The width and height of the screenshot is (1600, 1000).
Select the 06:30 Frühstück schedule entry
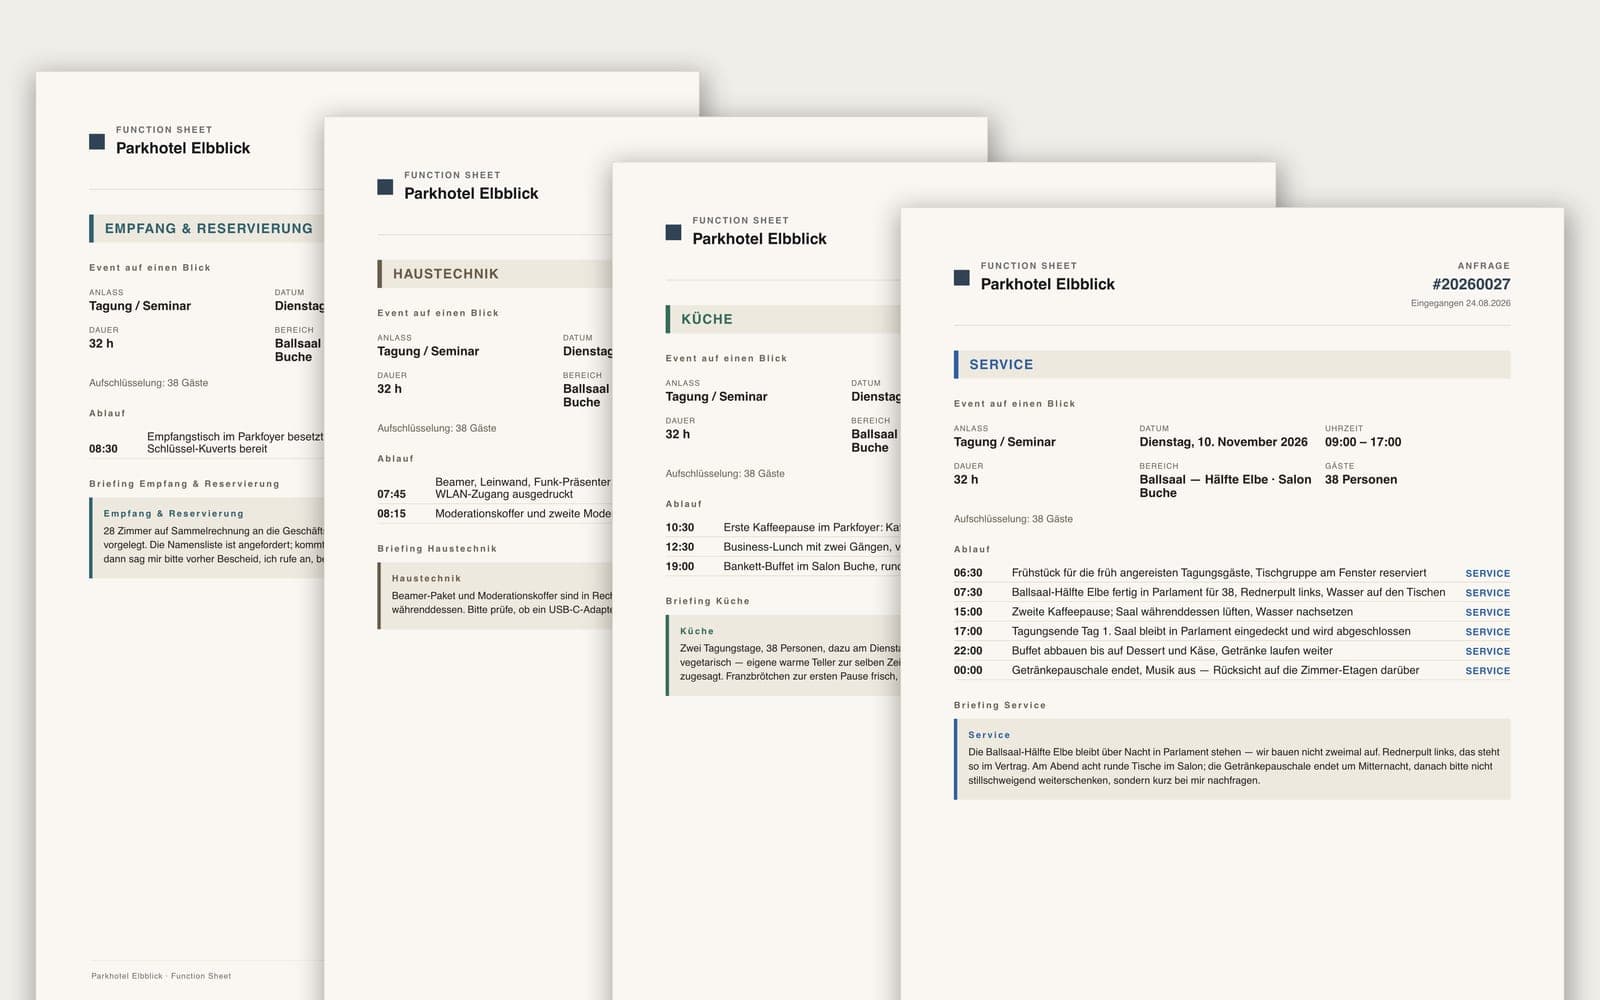(x=1232, y=573)
